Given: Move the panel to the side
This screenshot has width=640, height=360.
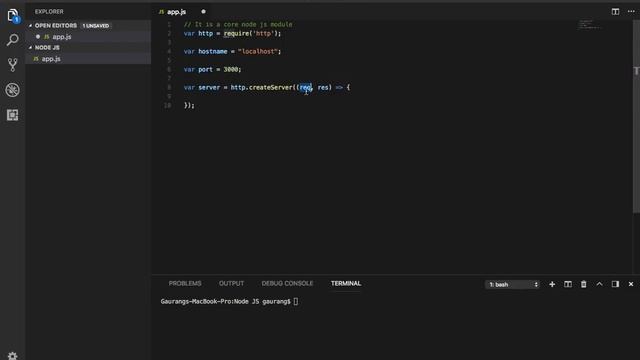Looking at the screenshot, I should [x=615, y=284].
